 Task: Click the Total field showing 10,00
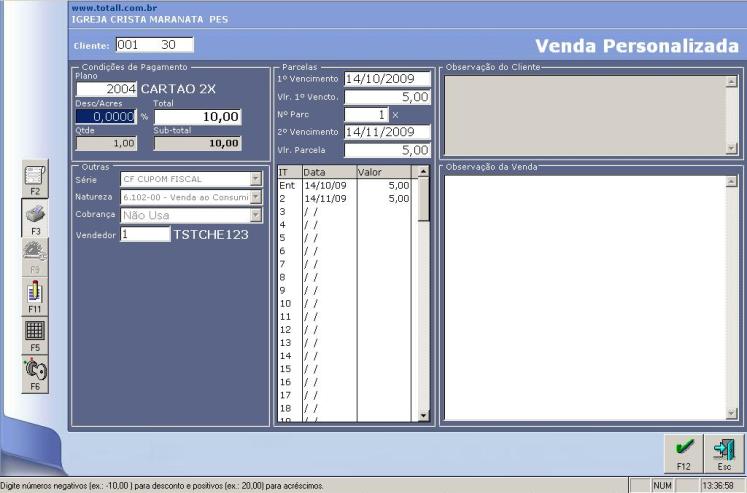pos(198,117)
